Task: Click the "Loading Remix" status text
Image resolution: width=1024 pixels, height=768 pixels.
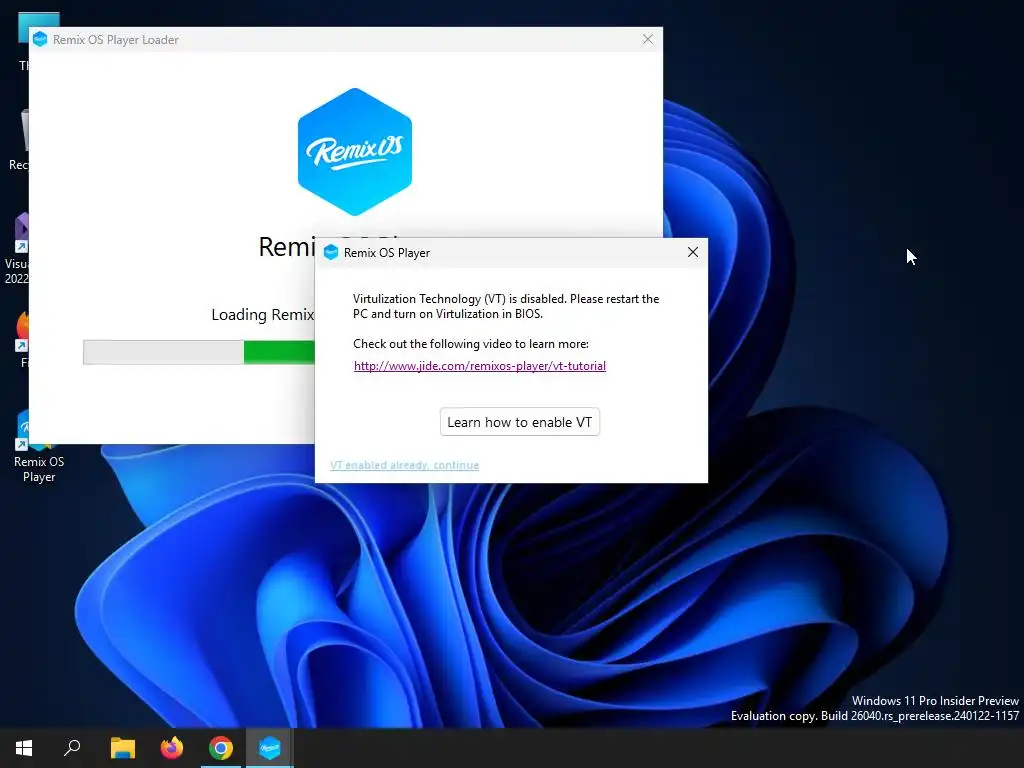Action: tap(263, 315)
